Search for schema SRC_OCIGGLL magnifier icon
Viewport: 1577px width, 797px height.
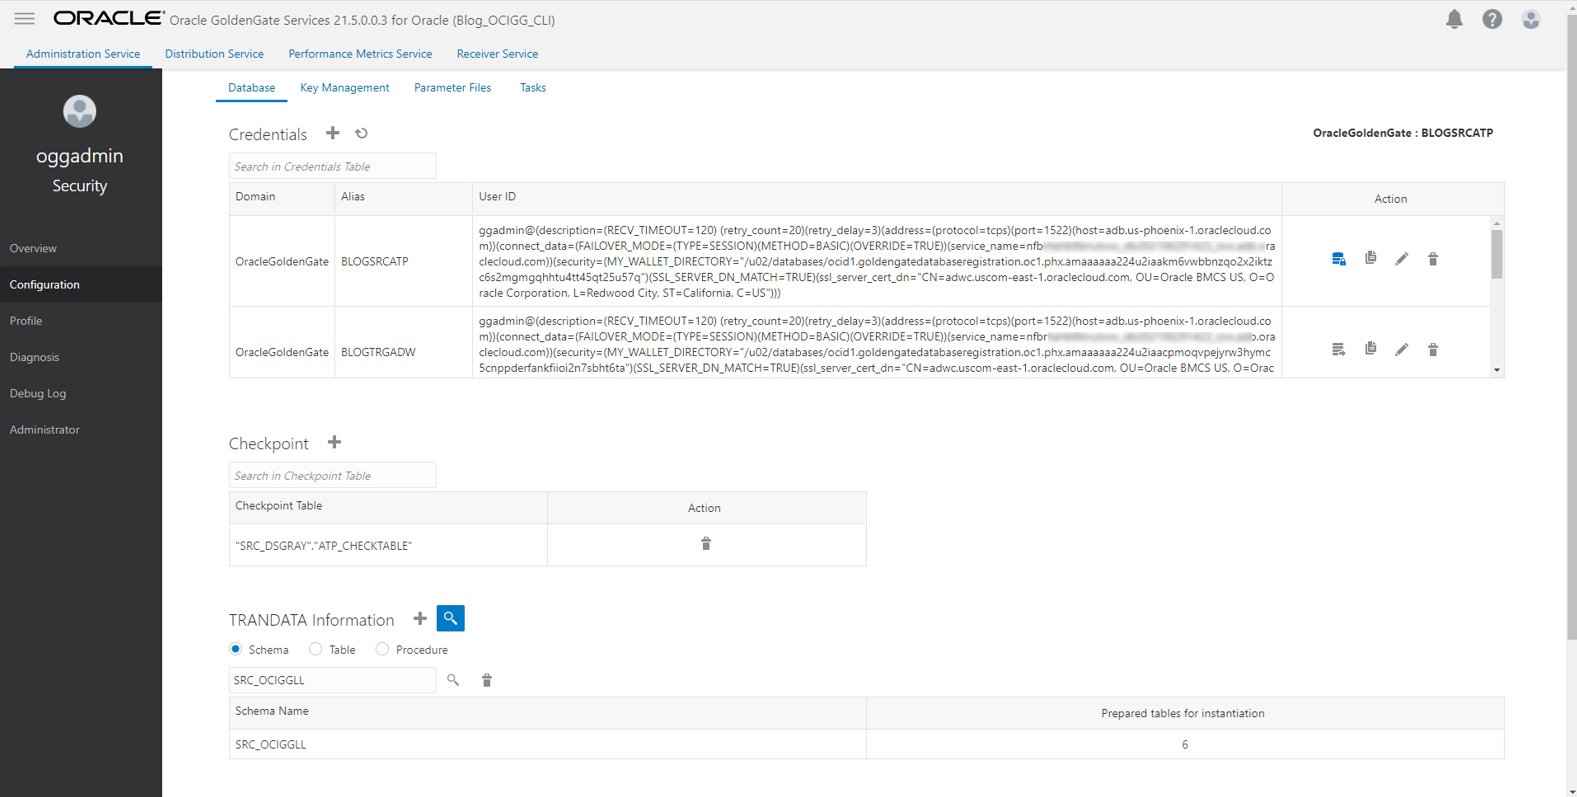pyautogui.click(x=453, y=680)
